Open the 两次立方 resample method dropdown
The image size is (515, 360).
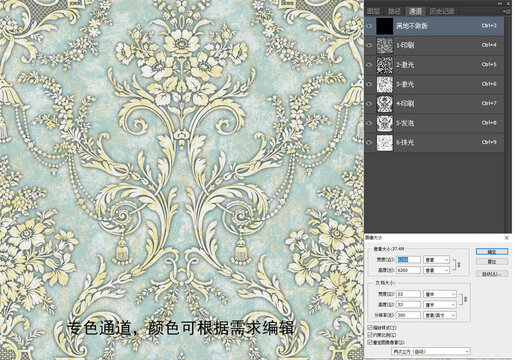click(431, 351)
